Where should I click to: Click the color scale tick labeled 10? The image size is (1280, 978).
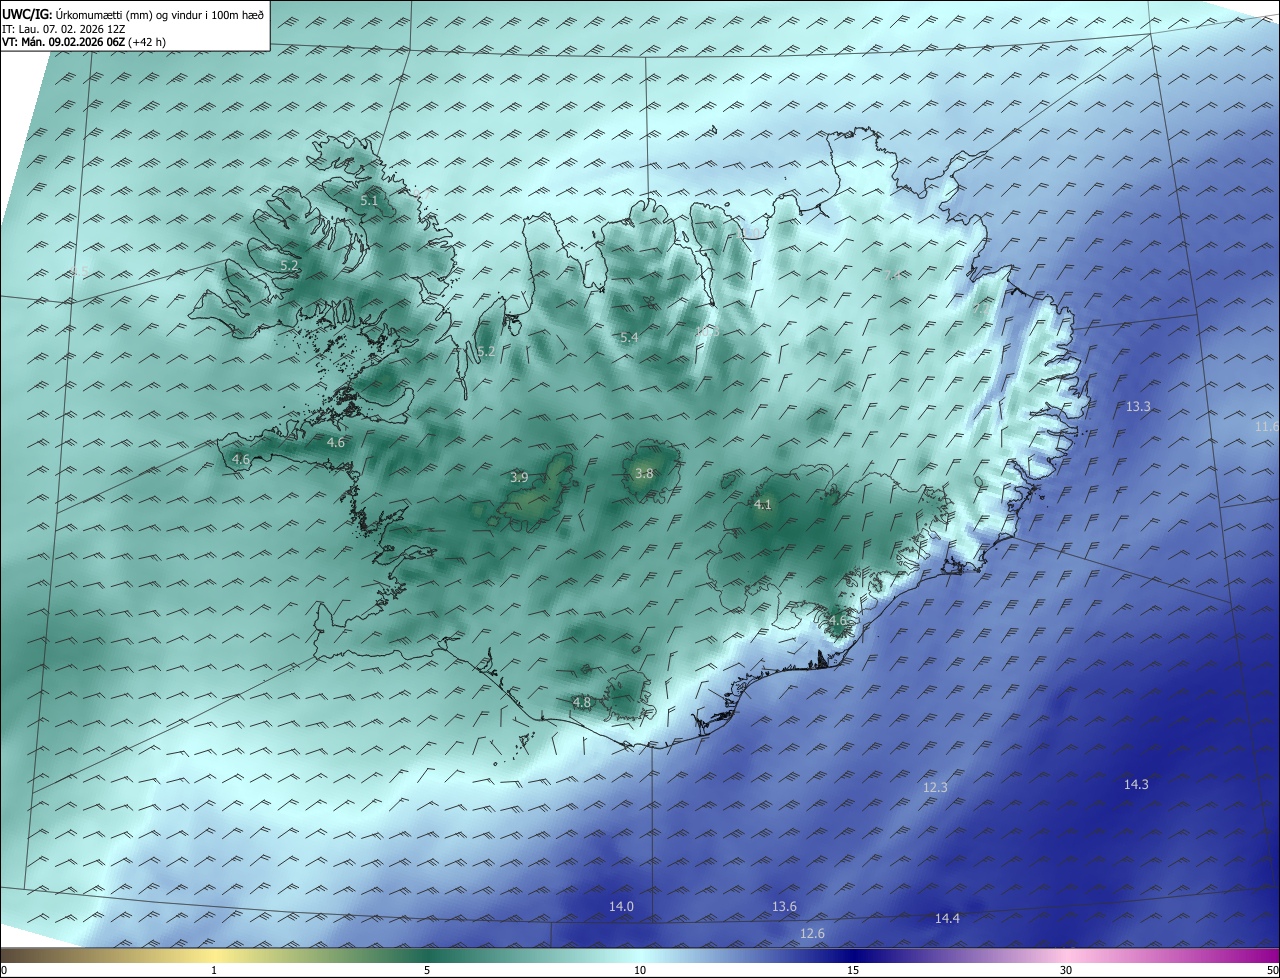pos(640,970)
